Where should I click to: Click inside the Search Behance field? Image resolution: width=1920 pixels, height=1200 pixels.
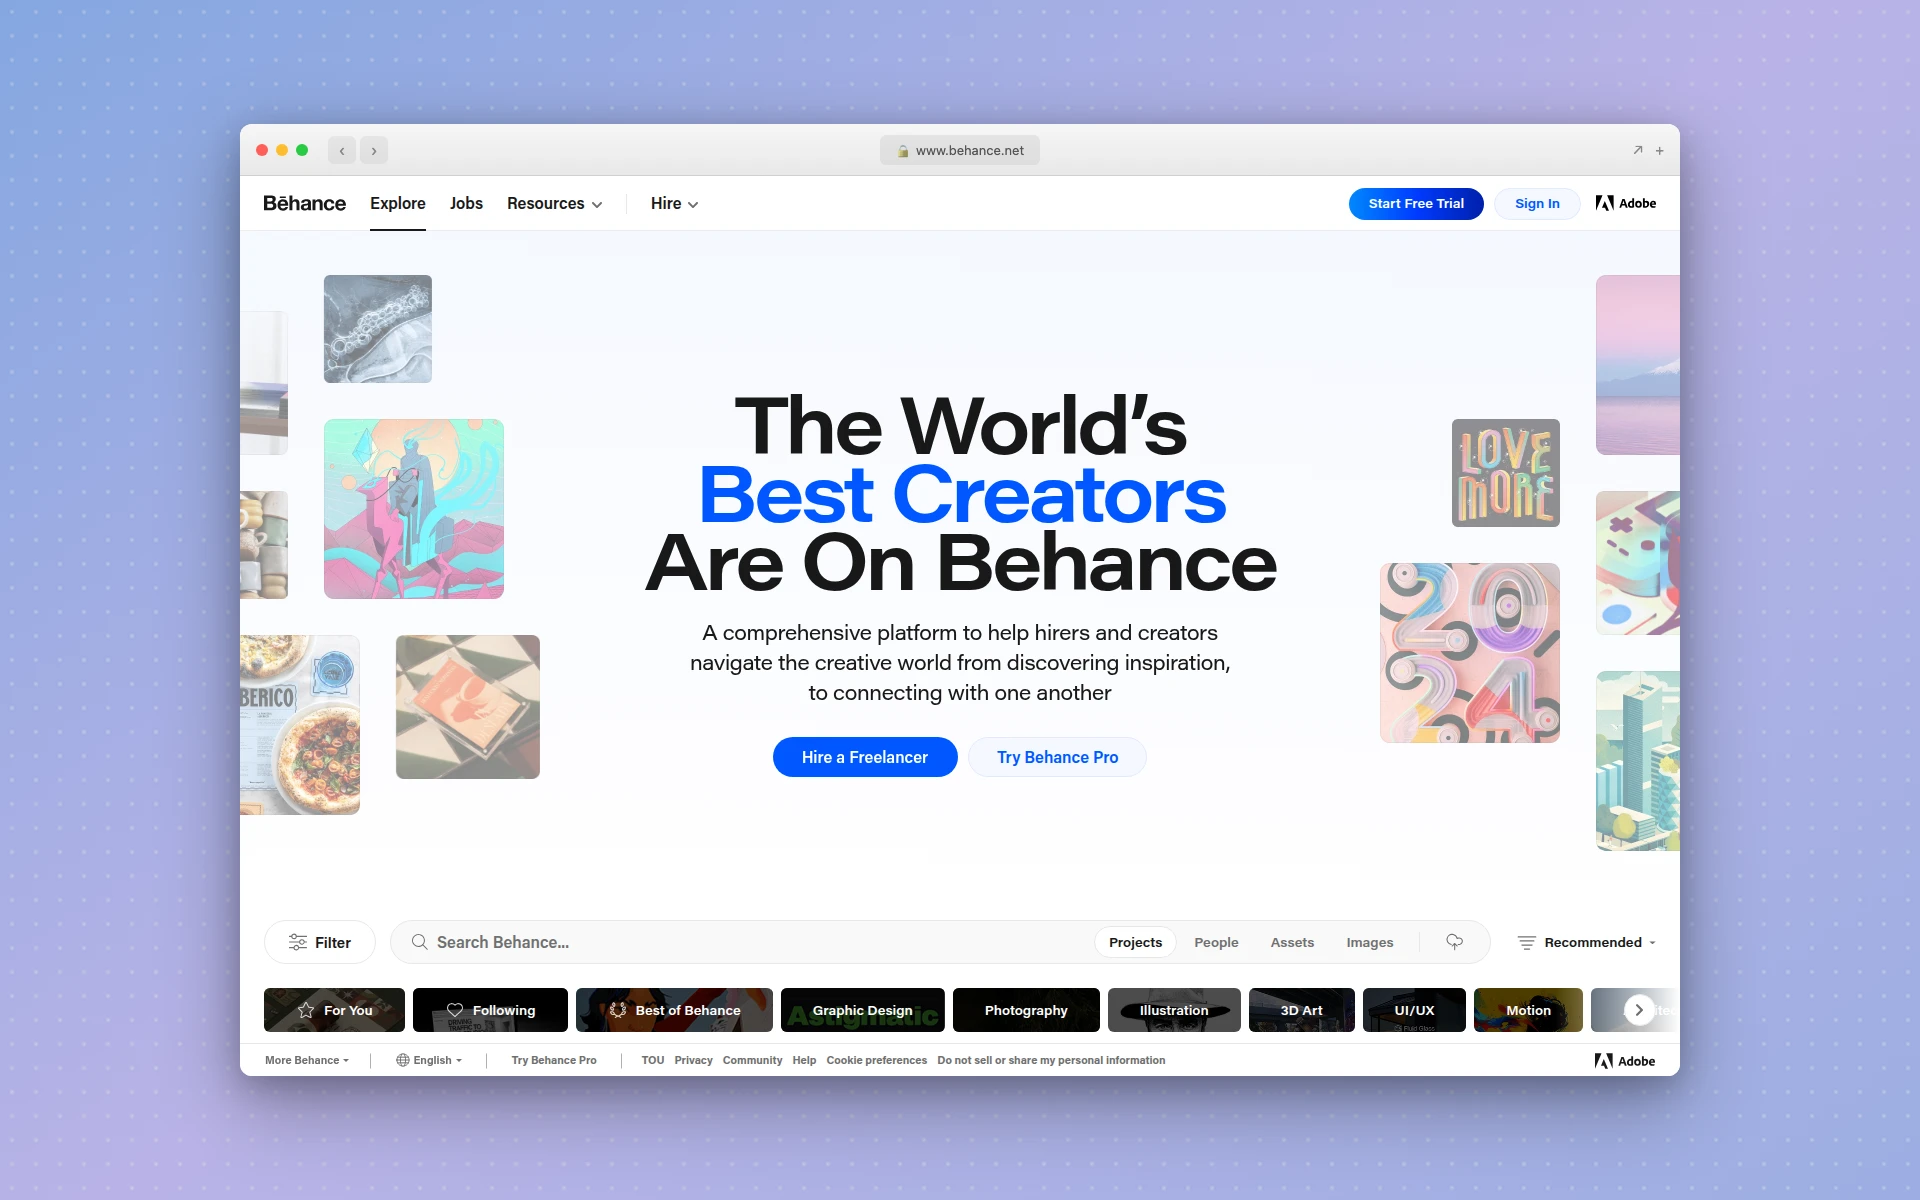click(x=700, y=942)
